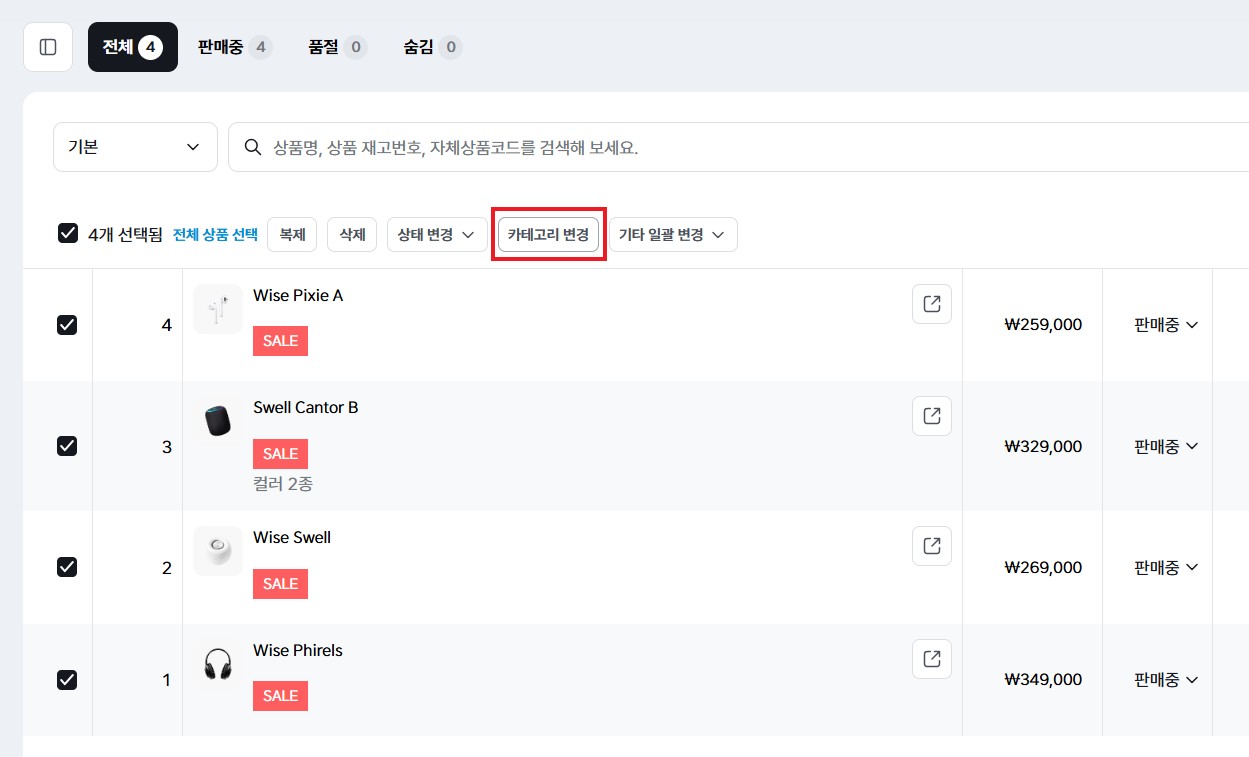Click the ₩349,000 price cell

[x=1043, y=680]
